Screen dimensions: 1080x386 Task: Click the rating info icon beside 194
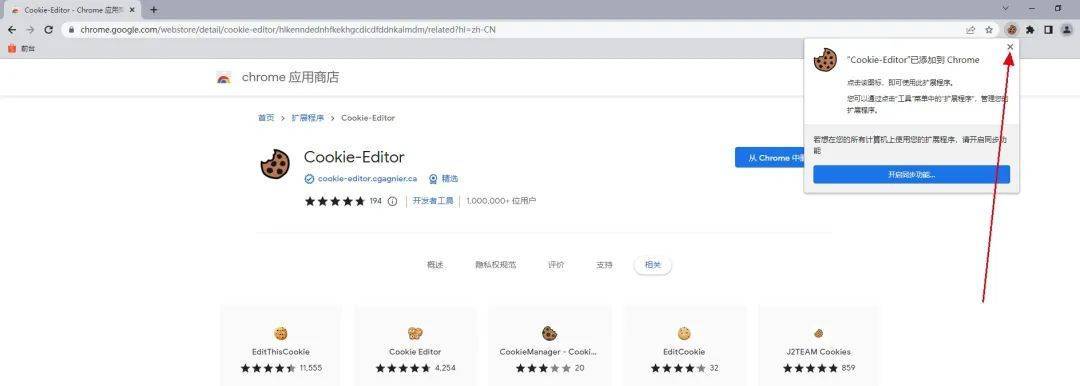[393, 201]
